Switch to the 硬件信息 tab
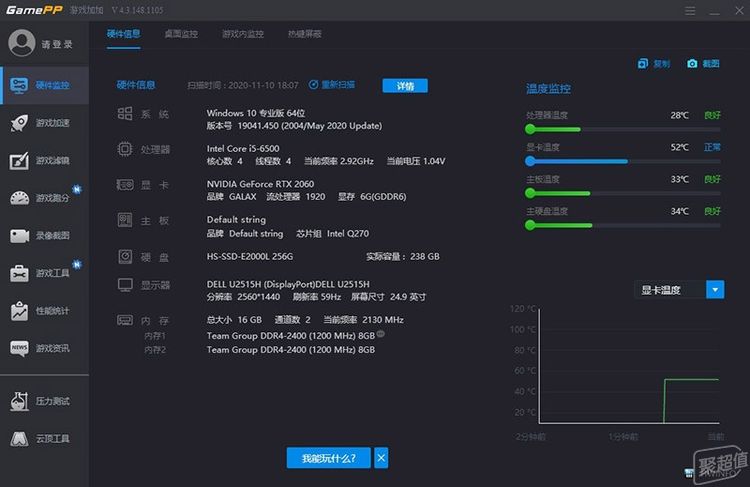 click(x=123, y=34)
